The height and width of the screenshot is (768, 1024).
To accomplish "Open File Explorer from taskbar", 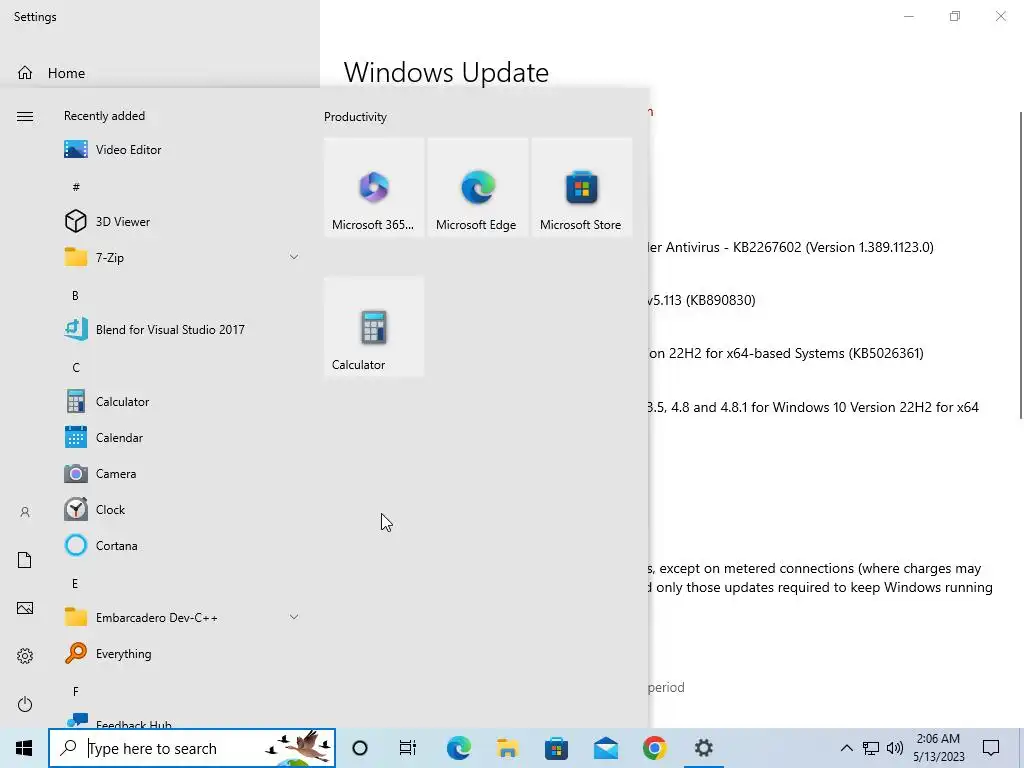I will click(507, 748).
